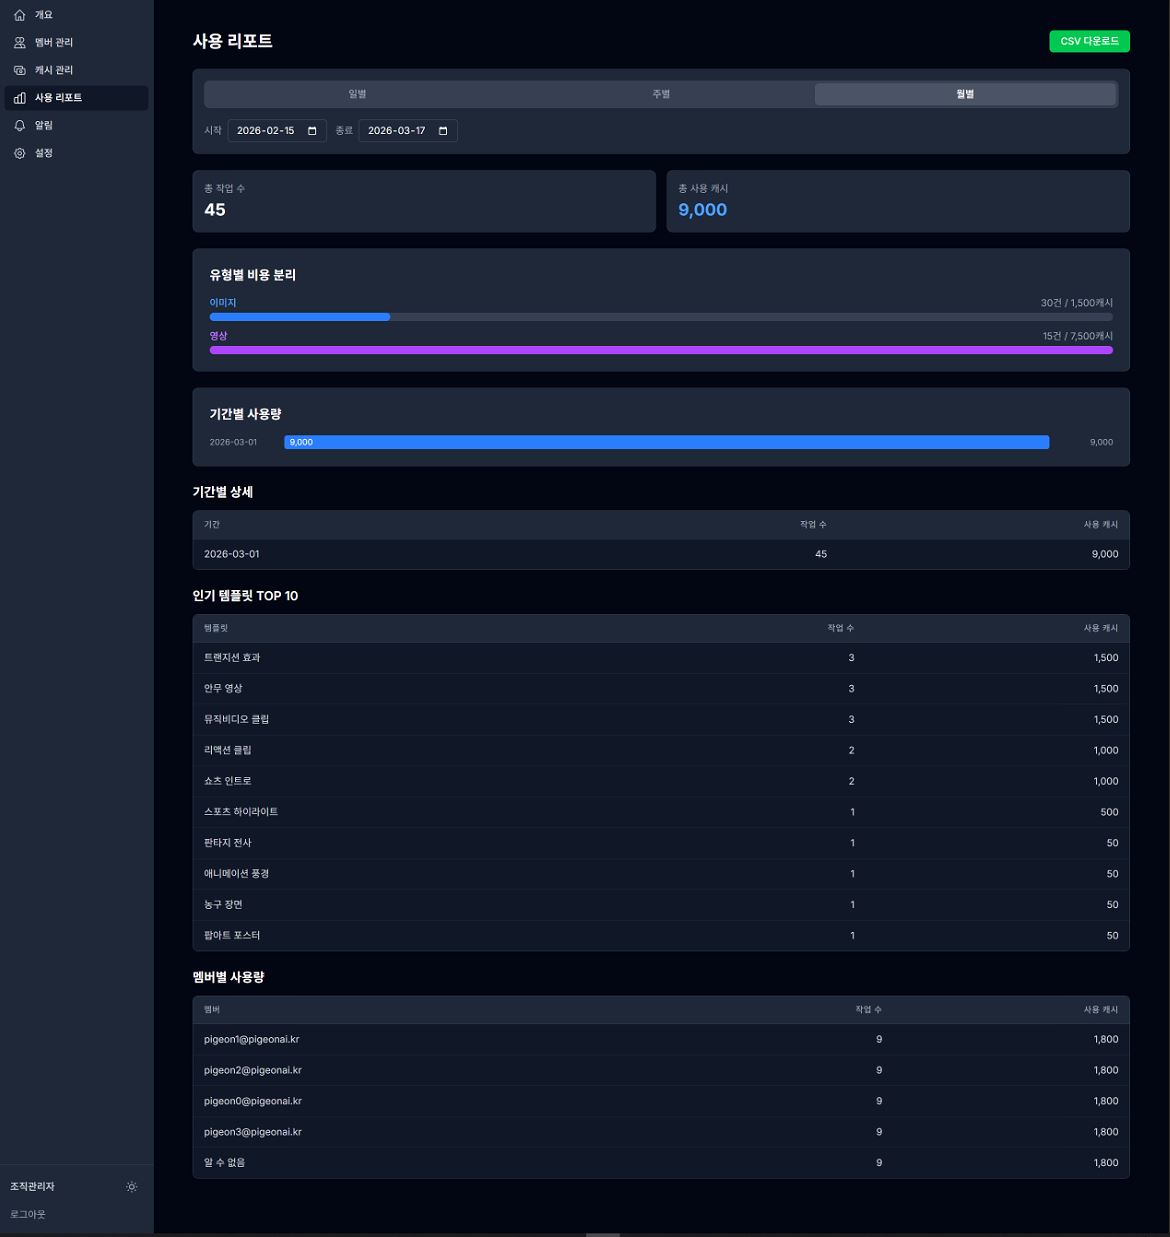
Task: Toggle light/dark theme sun icon
Action: [x=132, y=1187]
